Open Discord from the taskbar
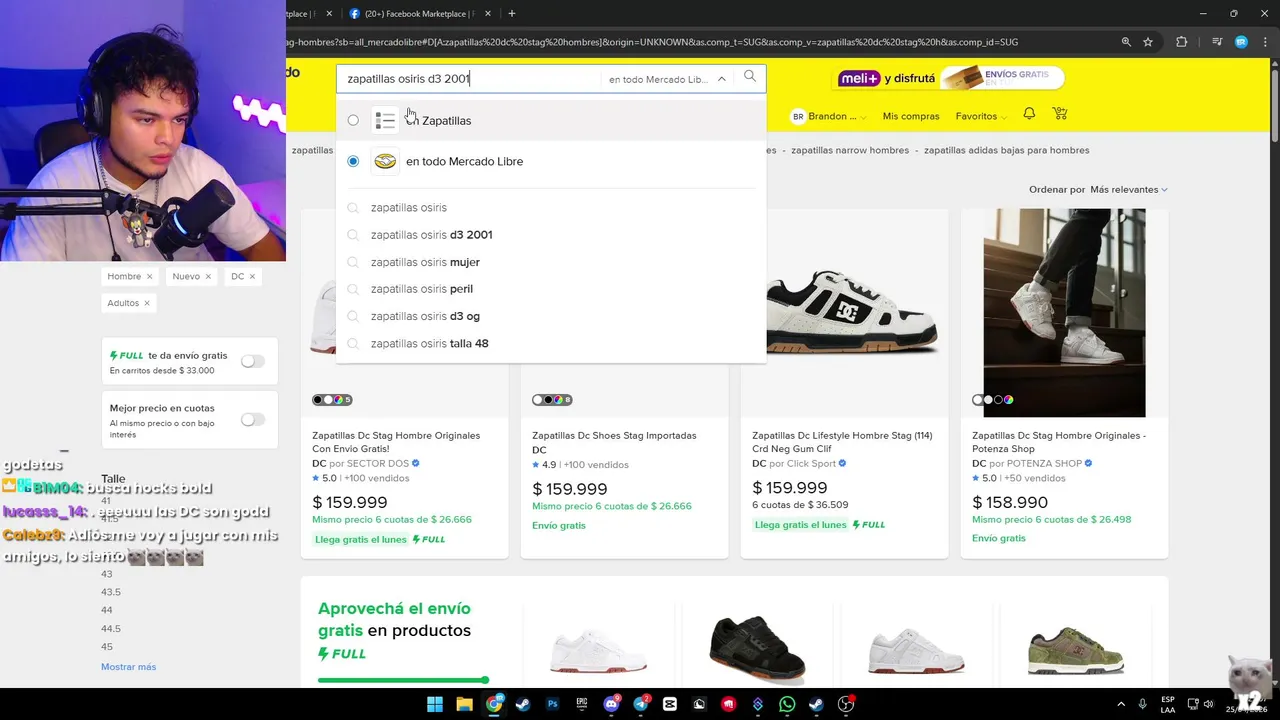 (611, 704)
